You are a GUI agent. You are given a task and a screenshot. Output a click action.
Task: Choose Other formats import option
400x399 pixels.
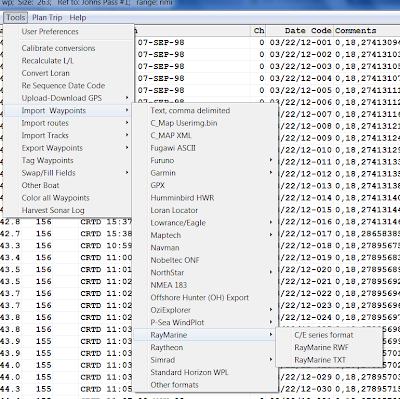(174, 385)
